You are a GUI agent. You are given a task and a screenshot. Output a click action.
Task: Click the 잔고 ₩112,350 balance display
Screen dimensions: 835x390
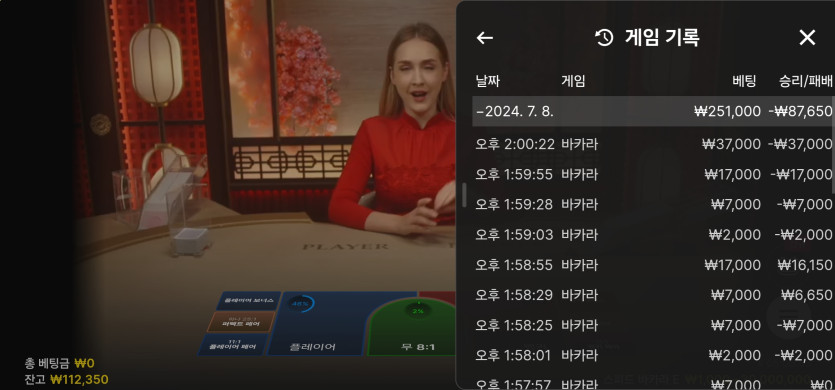point(66,379)
